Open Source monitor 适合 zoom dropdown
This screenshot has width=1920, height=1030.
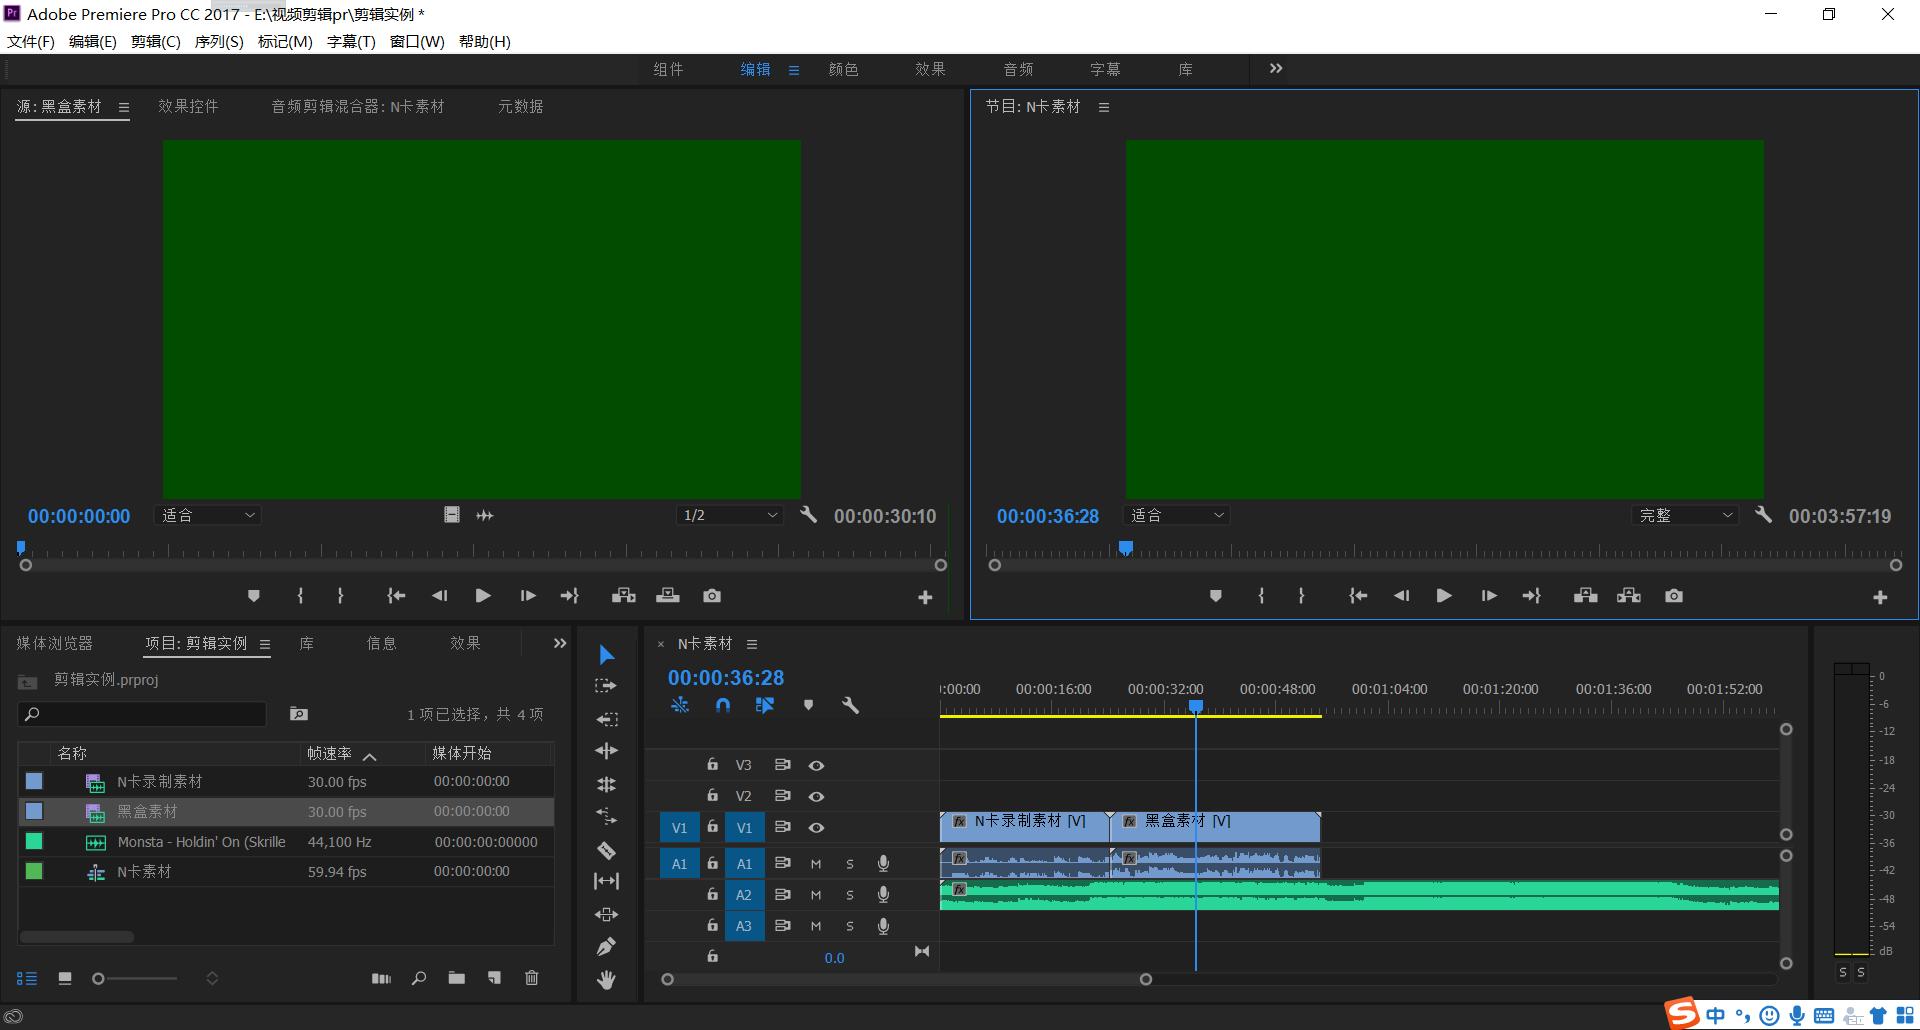click(209, 515)
